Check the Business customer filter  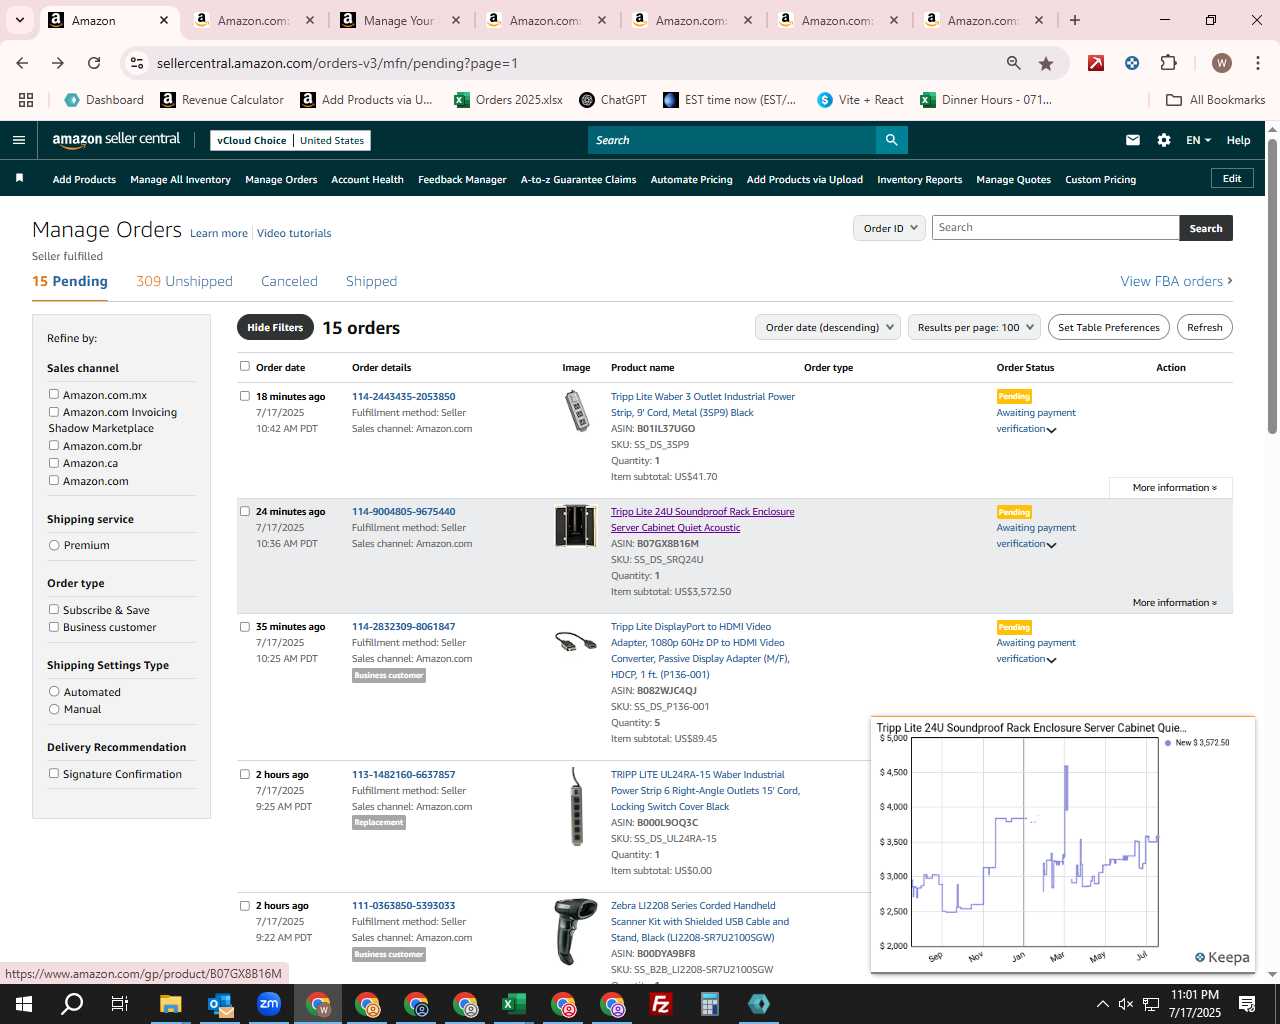tap(54, 627)
